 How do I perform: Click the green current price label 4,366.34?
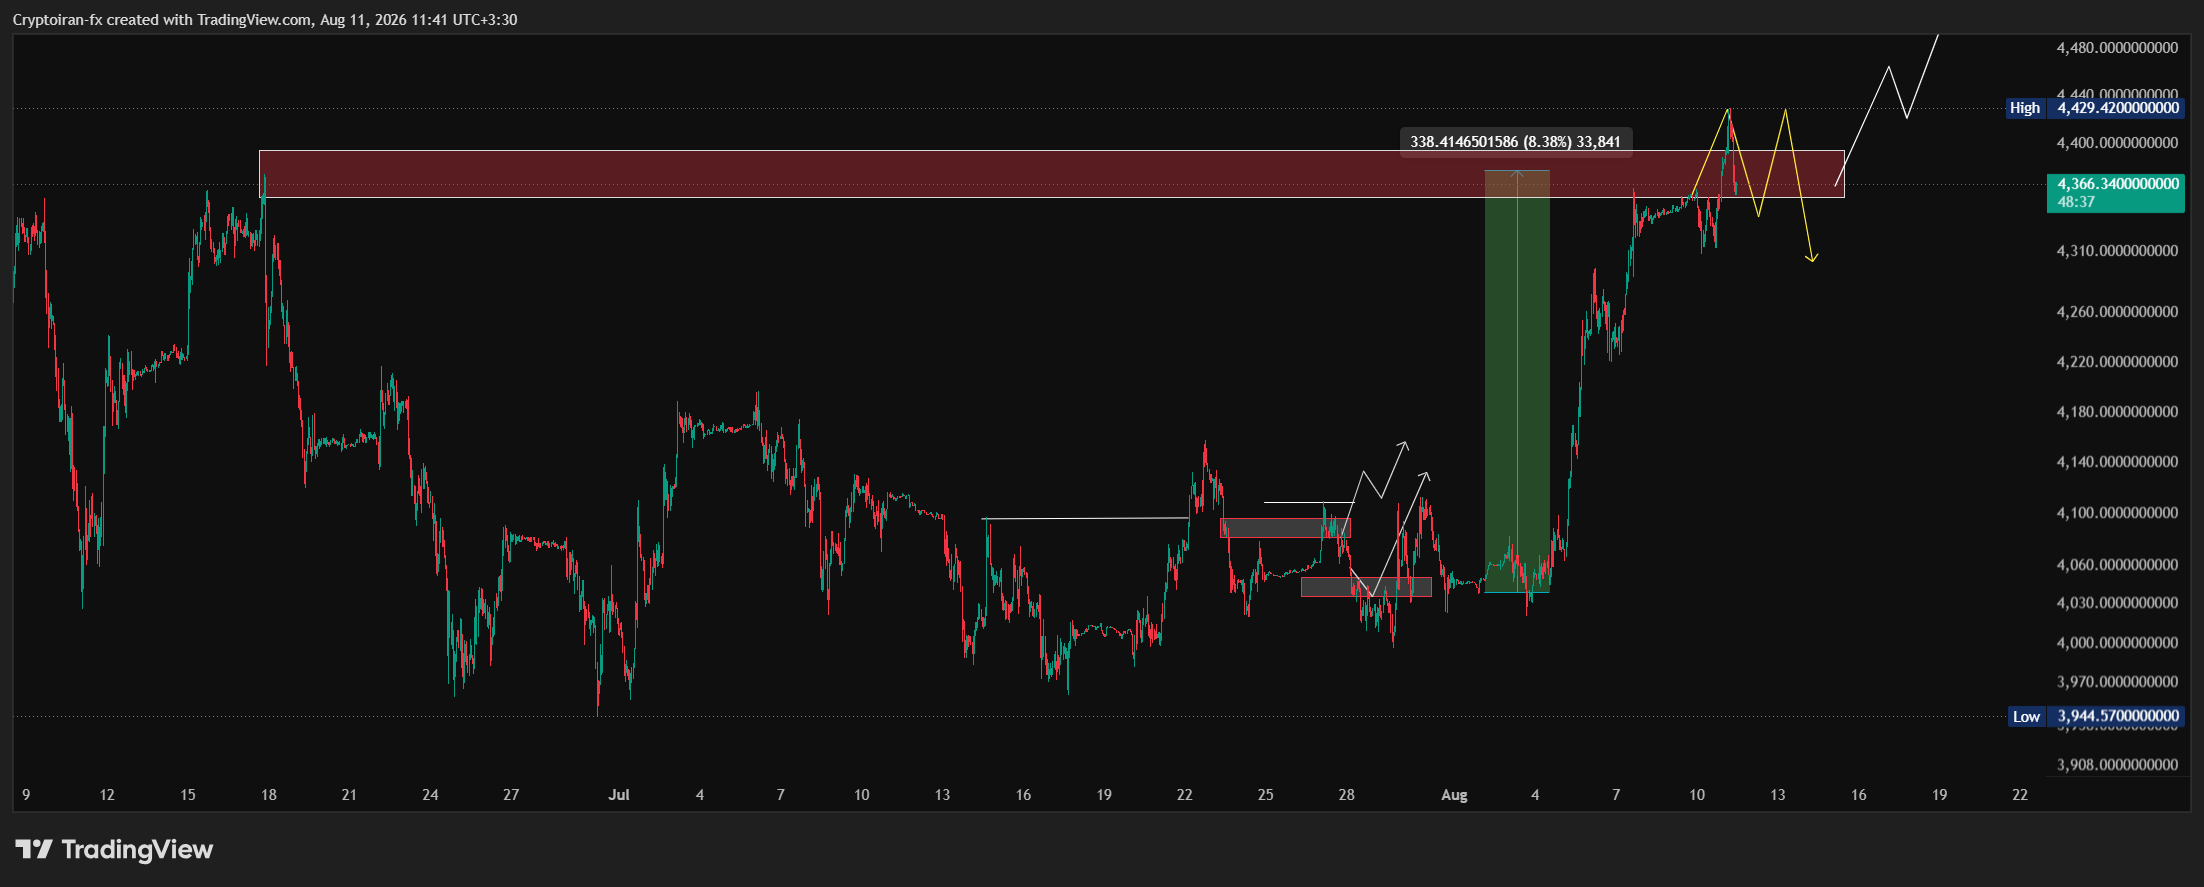pos(2115,193)
